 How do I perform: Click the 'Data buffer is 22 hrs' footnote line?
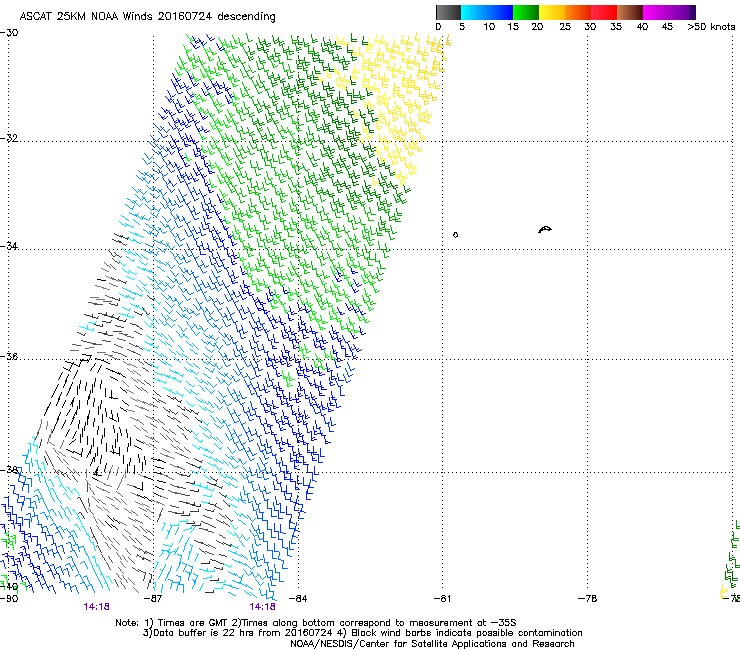click(x=362, y=633)
